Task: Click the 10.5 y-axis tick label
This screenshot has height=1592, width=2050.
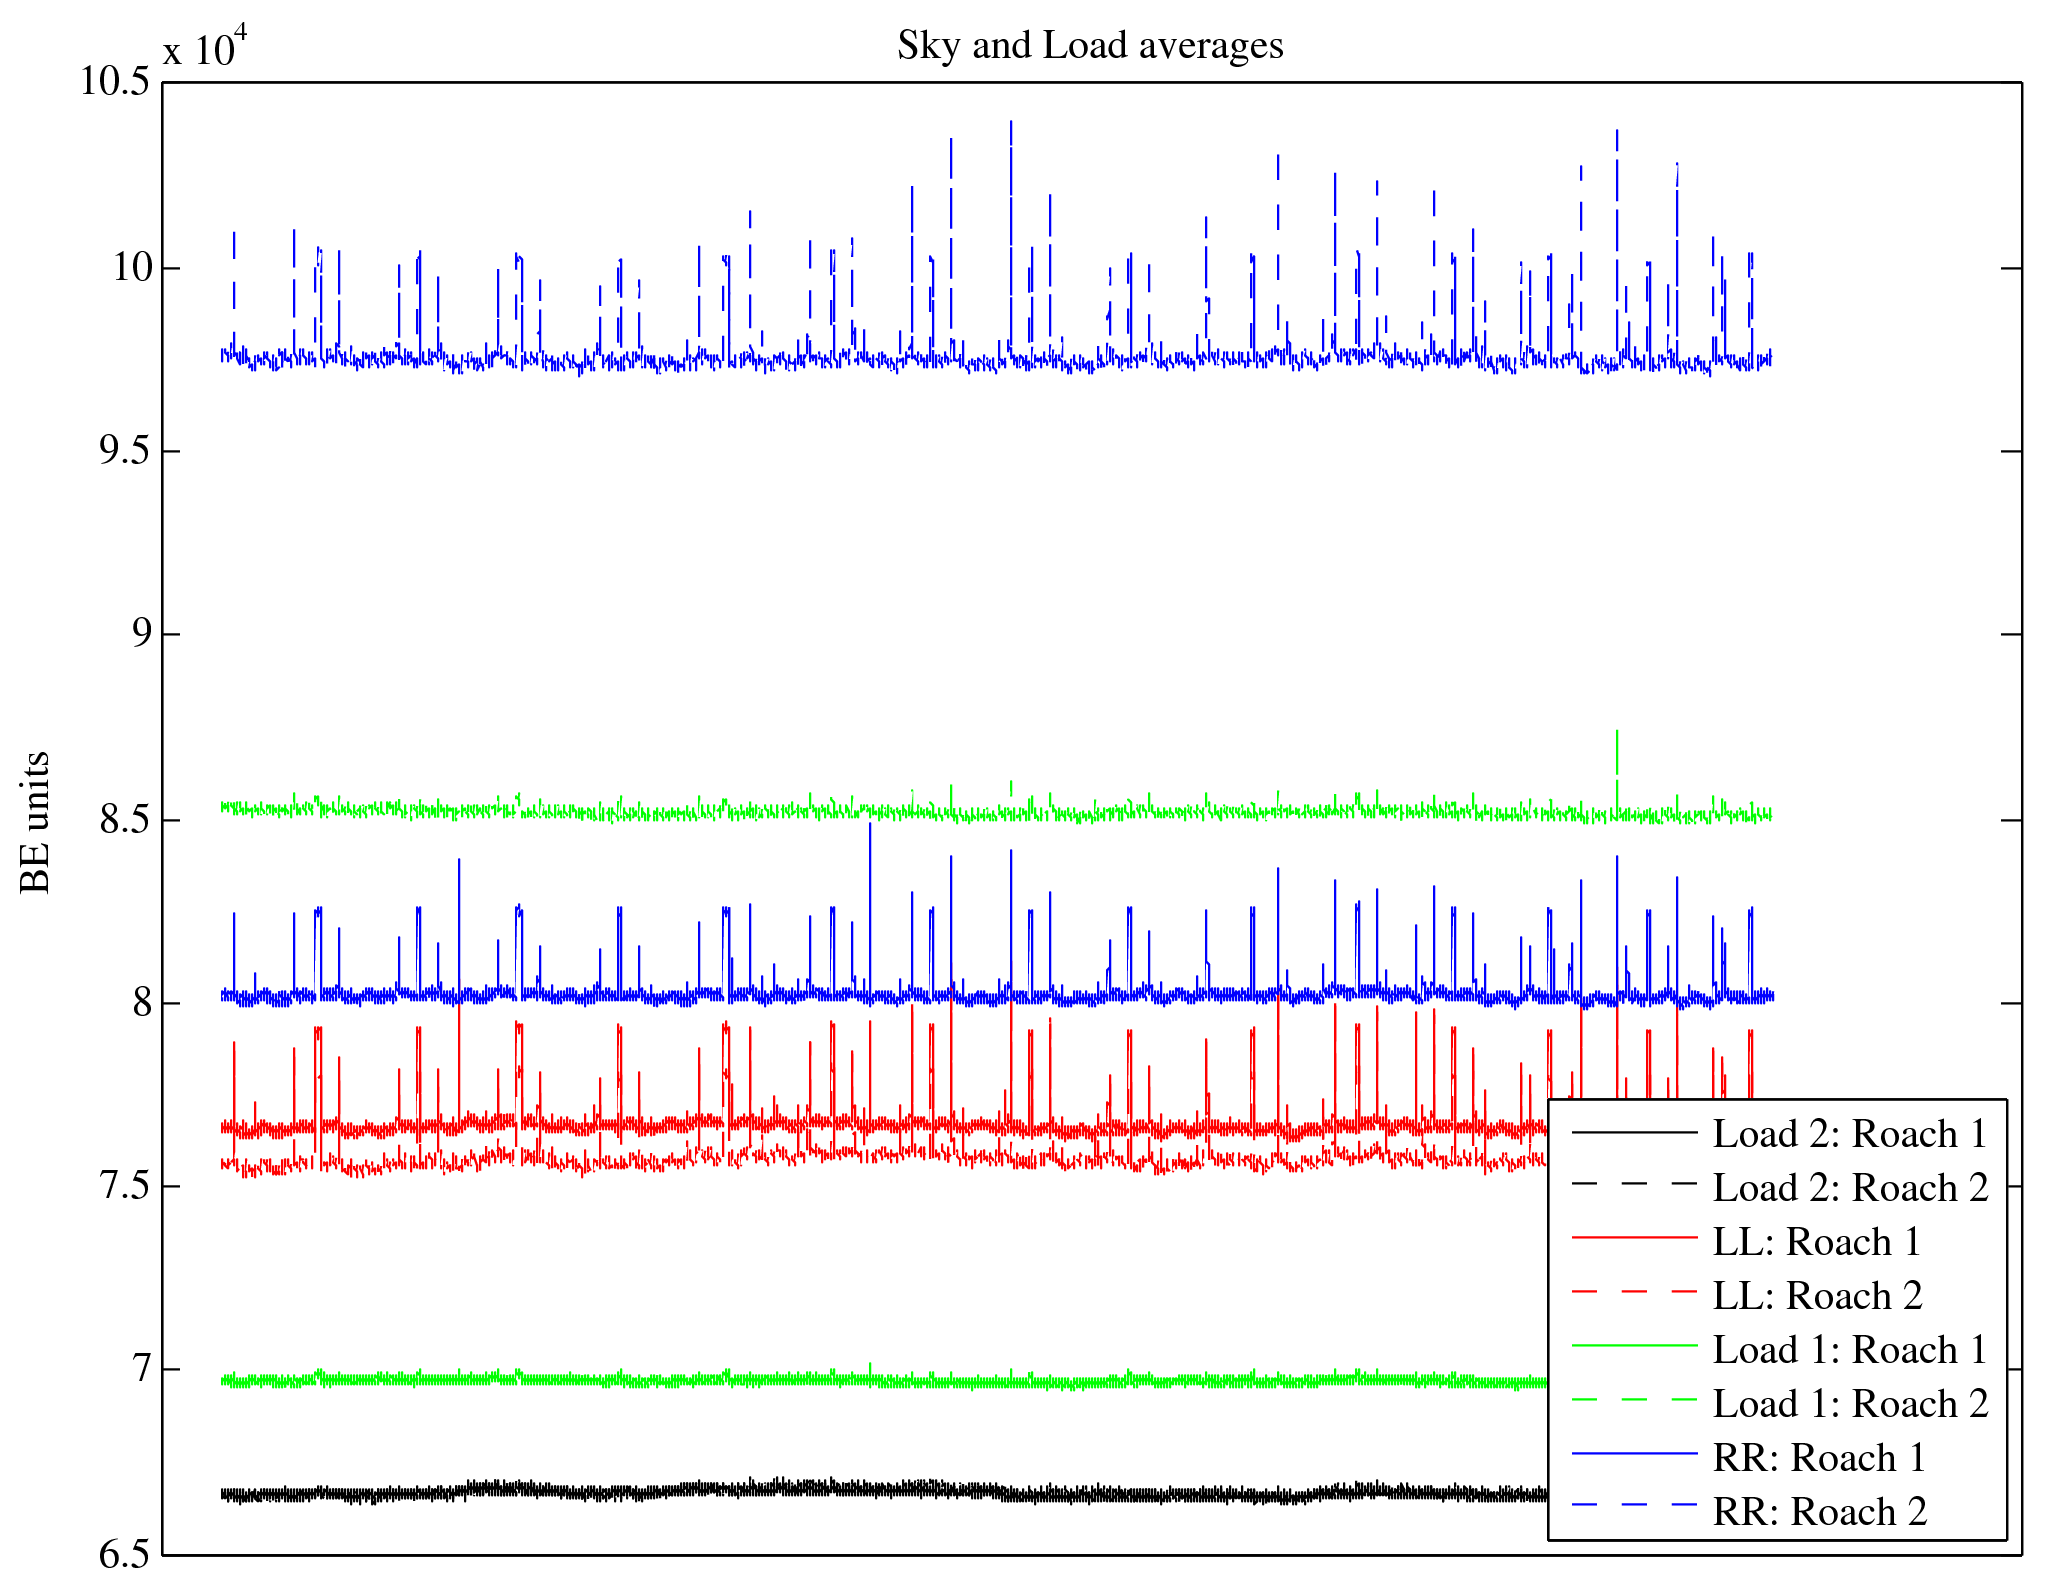Action: coord(114,82)
